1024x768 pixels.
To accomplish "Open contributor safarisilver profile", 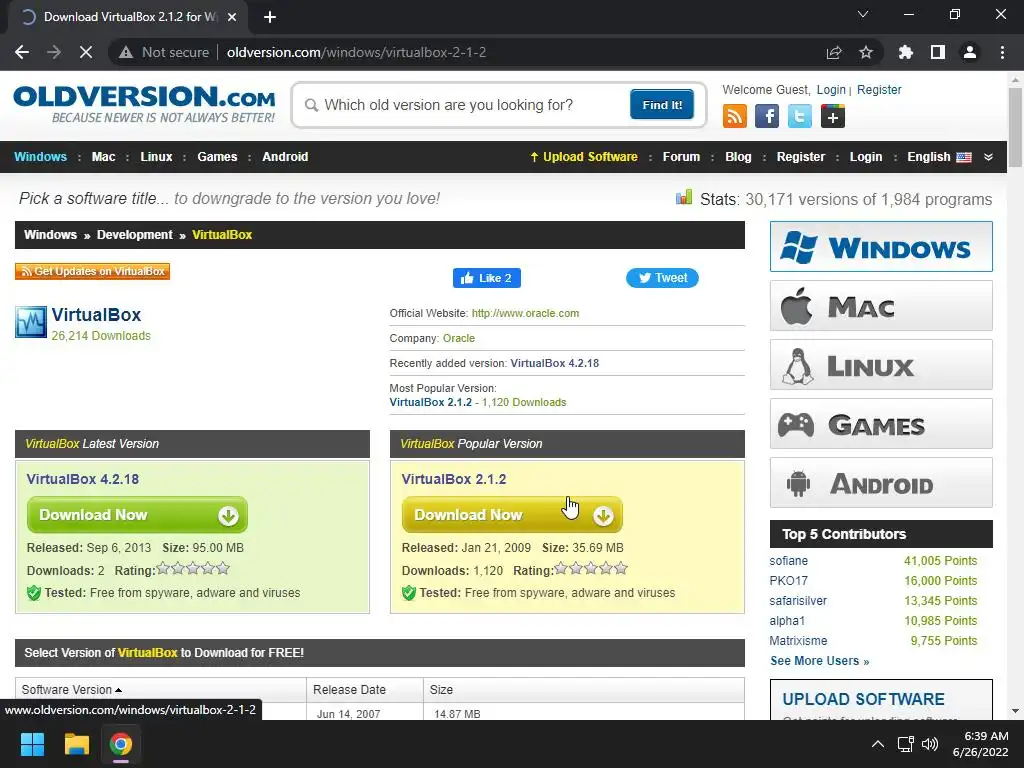I will click(x=798, y=600).
